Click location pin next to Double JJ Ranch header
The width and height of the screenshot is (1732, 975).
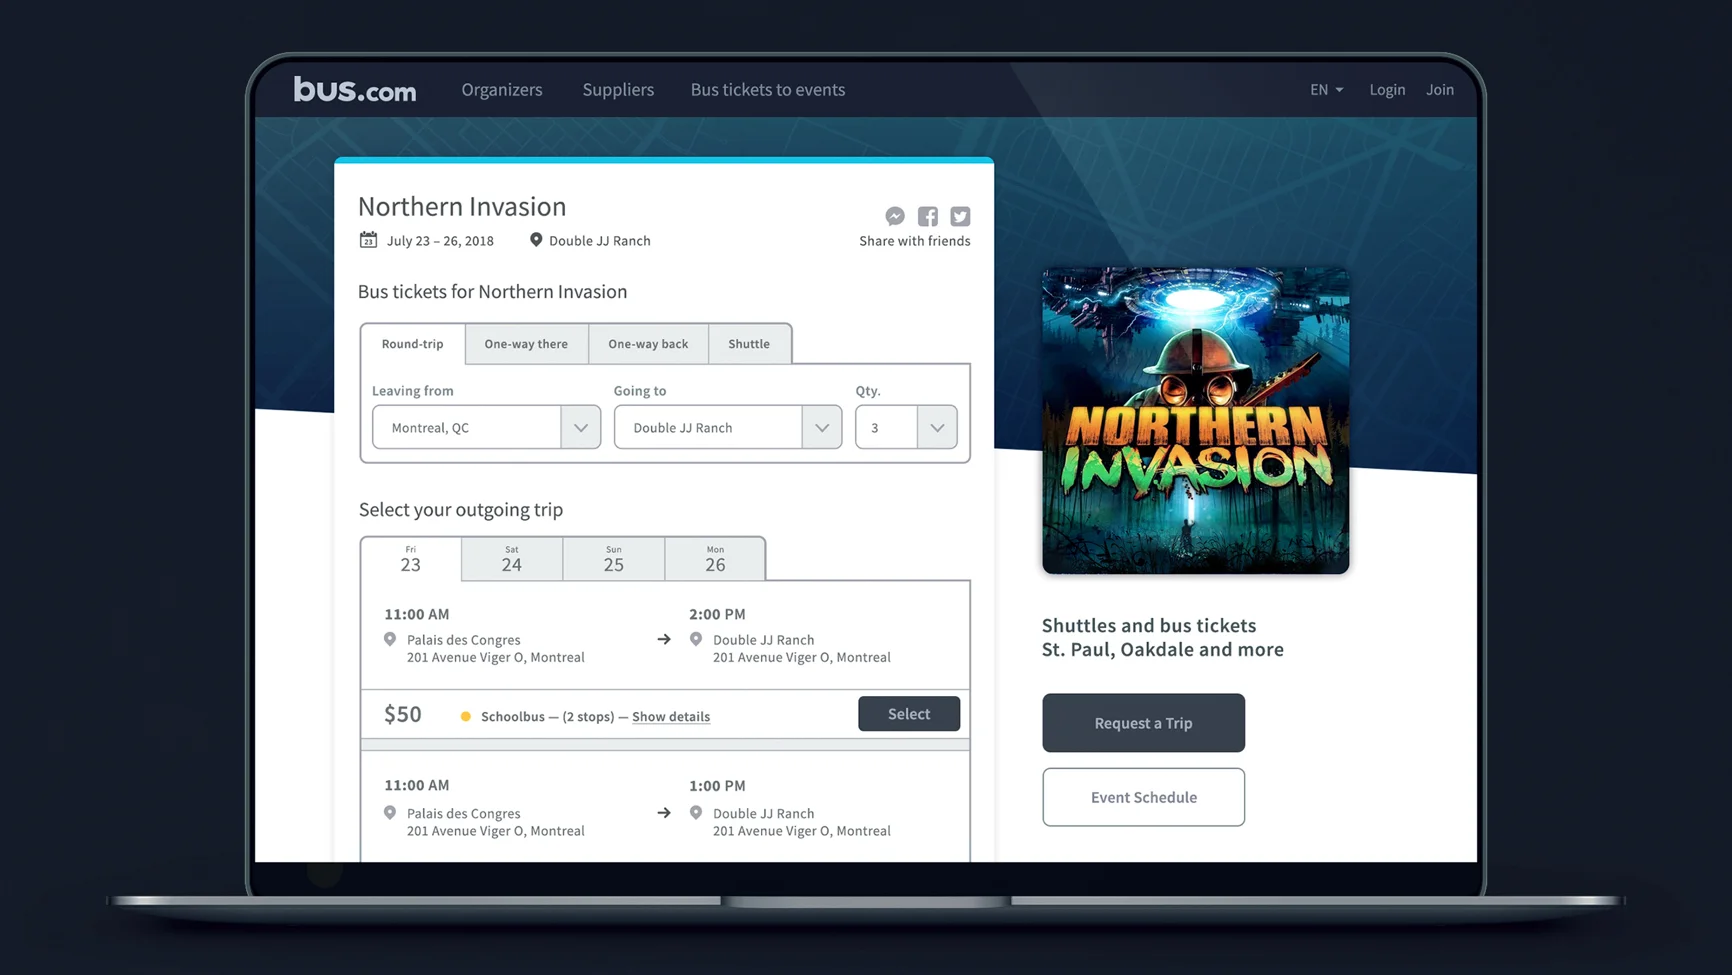(x=536, y=240)
